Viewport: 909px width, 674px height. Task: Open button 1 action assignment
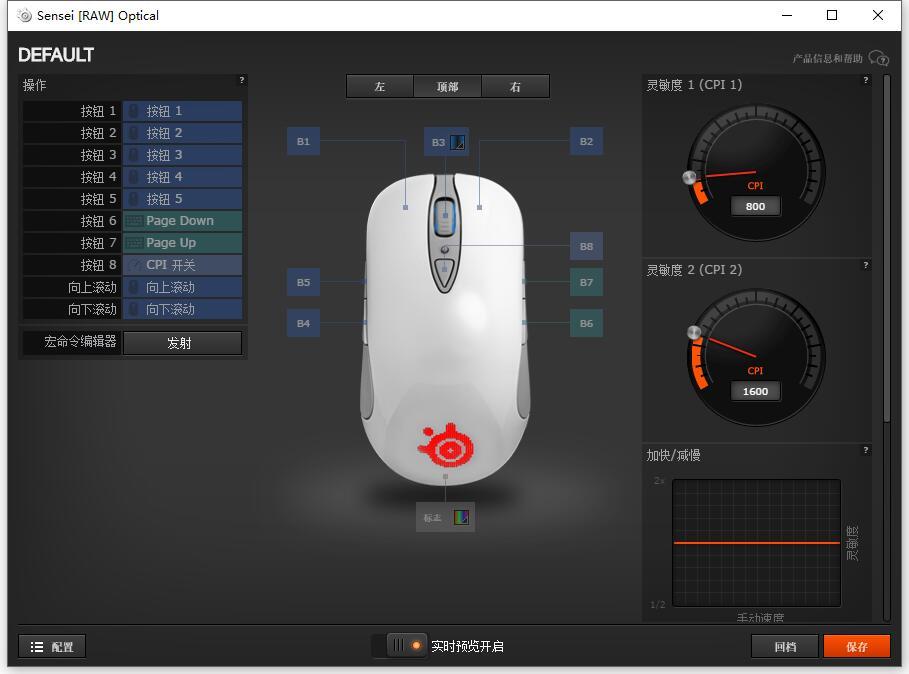pos(182,111)
